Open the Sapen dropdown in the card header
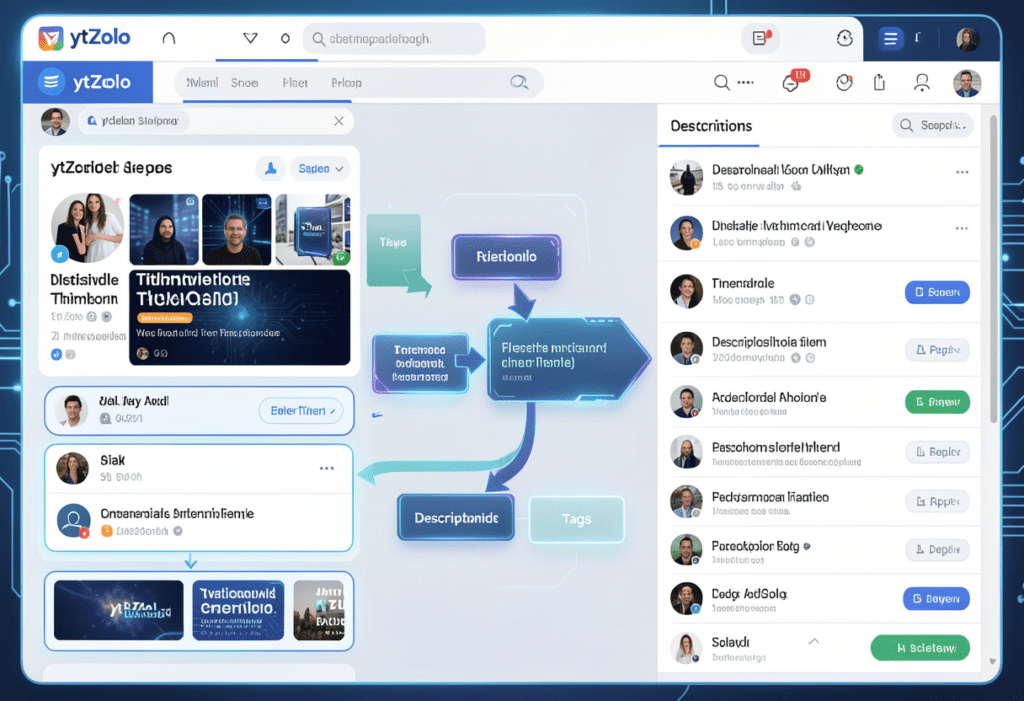1024x701 pixels. pos(320,169)
